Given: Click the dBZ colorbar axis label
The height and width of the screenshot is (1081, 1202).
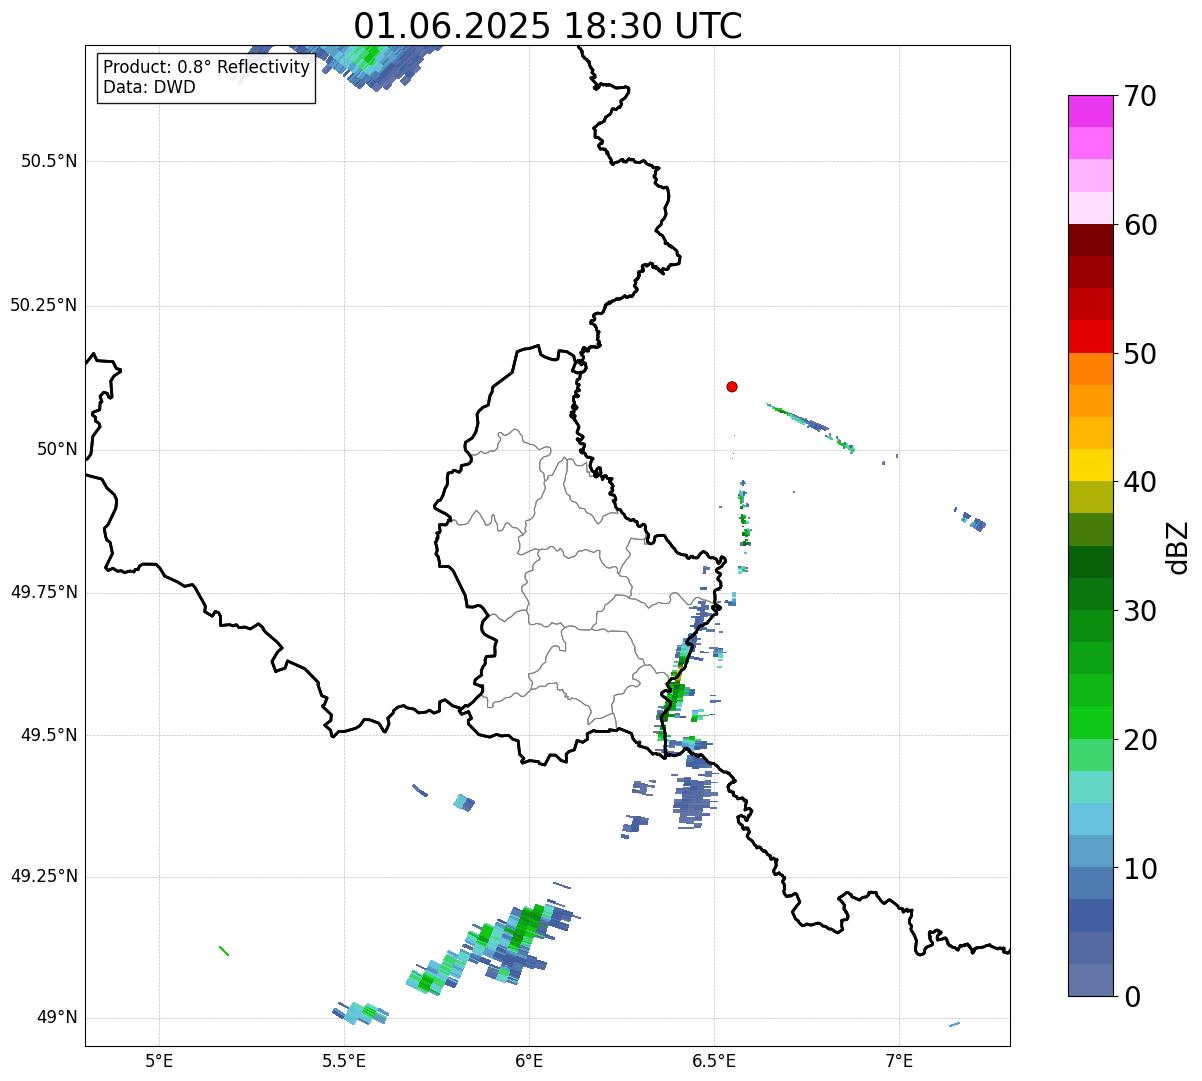Looking at the screenshot, I should [x=1178, y=547].
